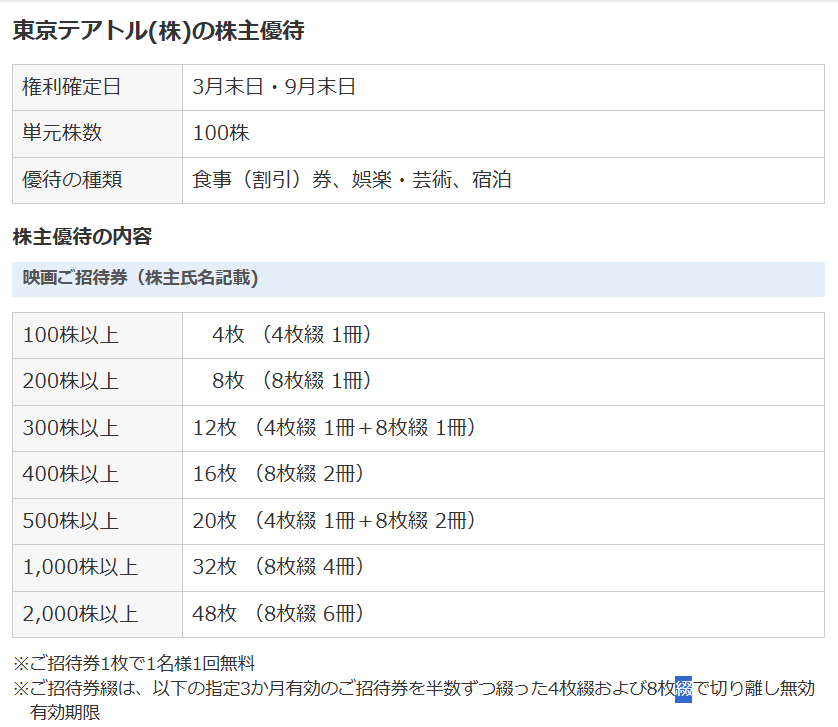
Task: Click the 食事（割引）券、娯楽・芸術、宿泊 text
Action: (352, 180)
